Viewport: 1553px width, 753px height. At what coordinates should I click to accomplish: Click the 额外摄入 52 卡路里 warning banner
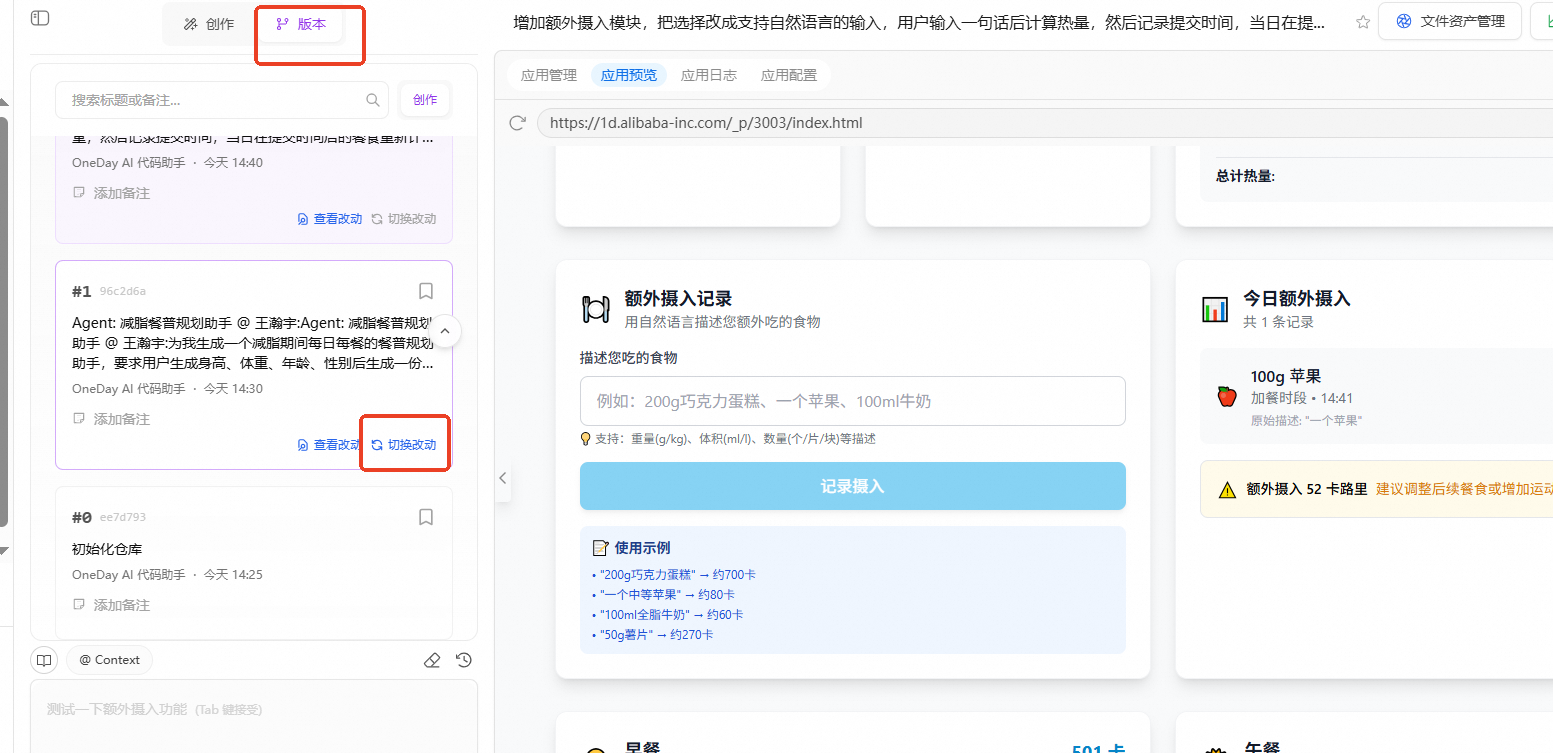click(x=1376, y=489)
